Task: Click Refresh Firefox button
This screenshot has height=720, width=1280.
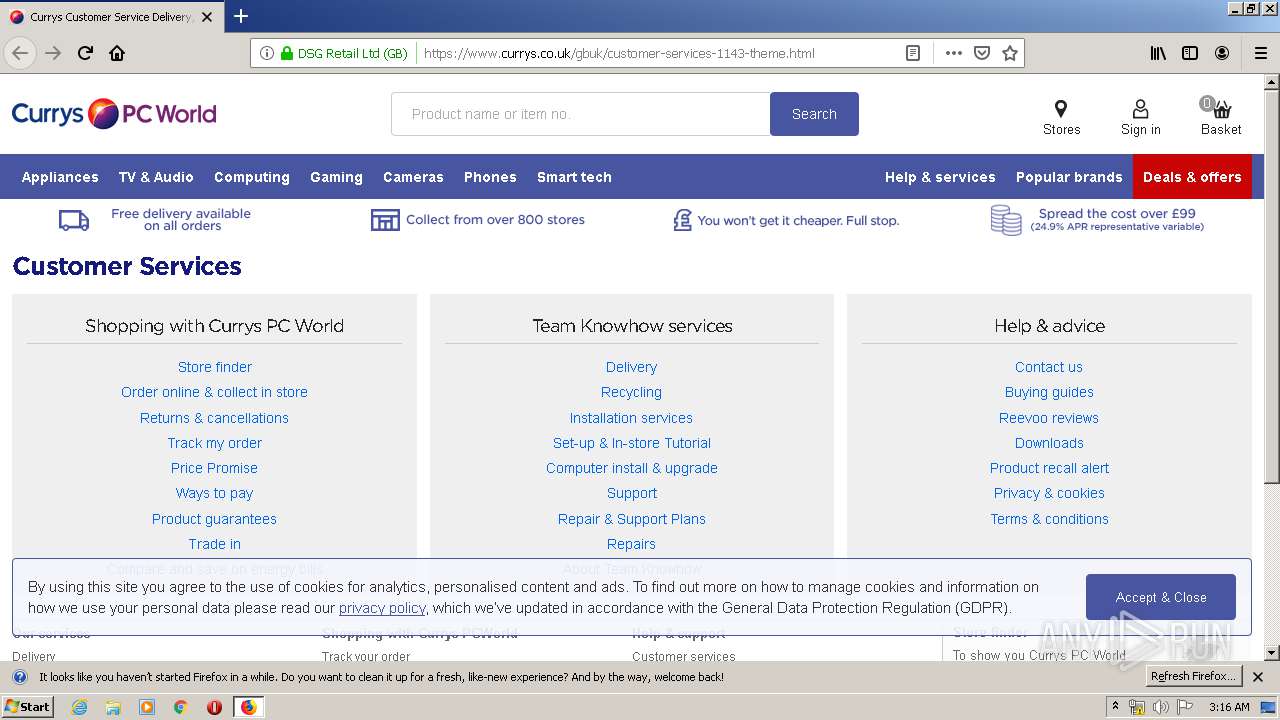Action: pyautogui.click(x=1193, y=677)
